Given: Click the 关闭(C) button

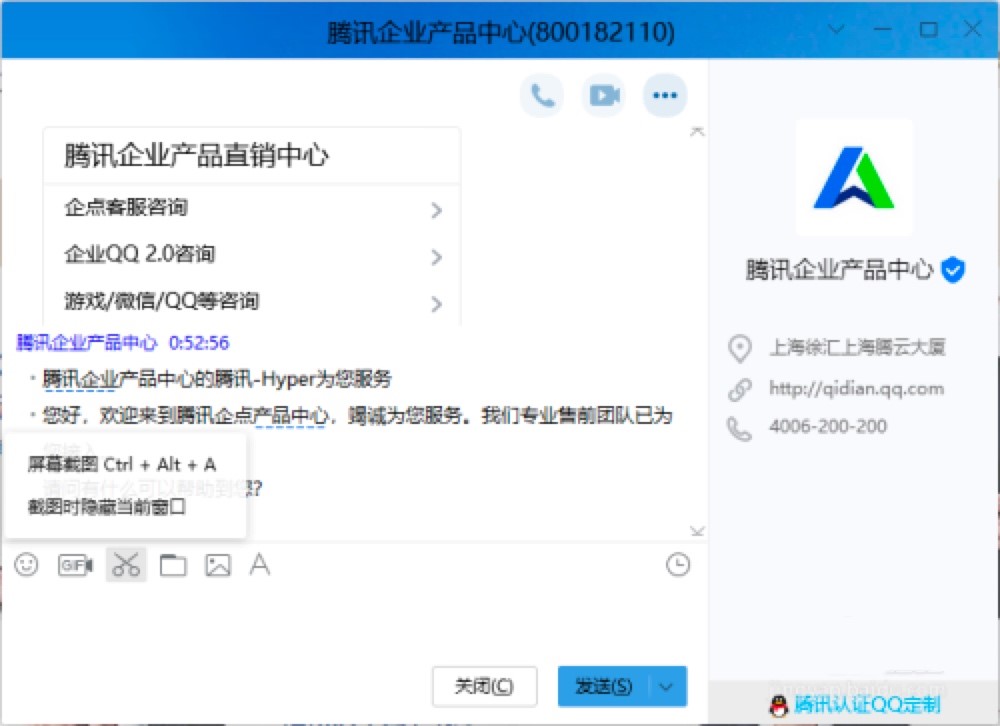Looking at the screenshot, I should (484, 686).
